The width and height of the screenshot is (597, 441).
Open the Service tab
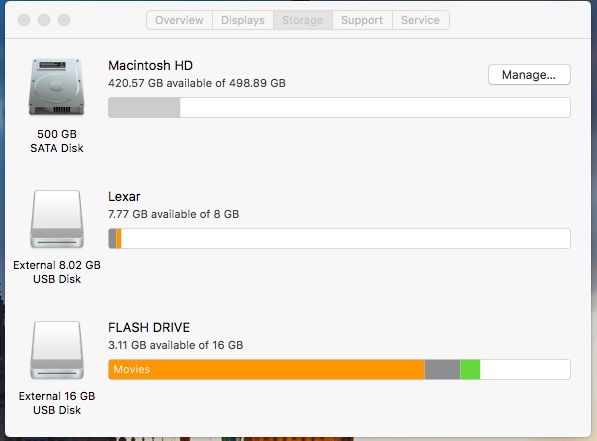click(421, 20)
